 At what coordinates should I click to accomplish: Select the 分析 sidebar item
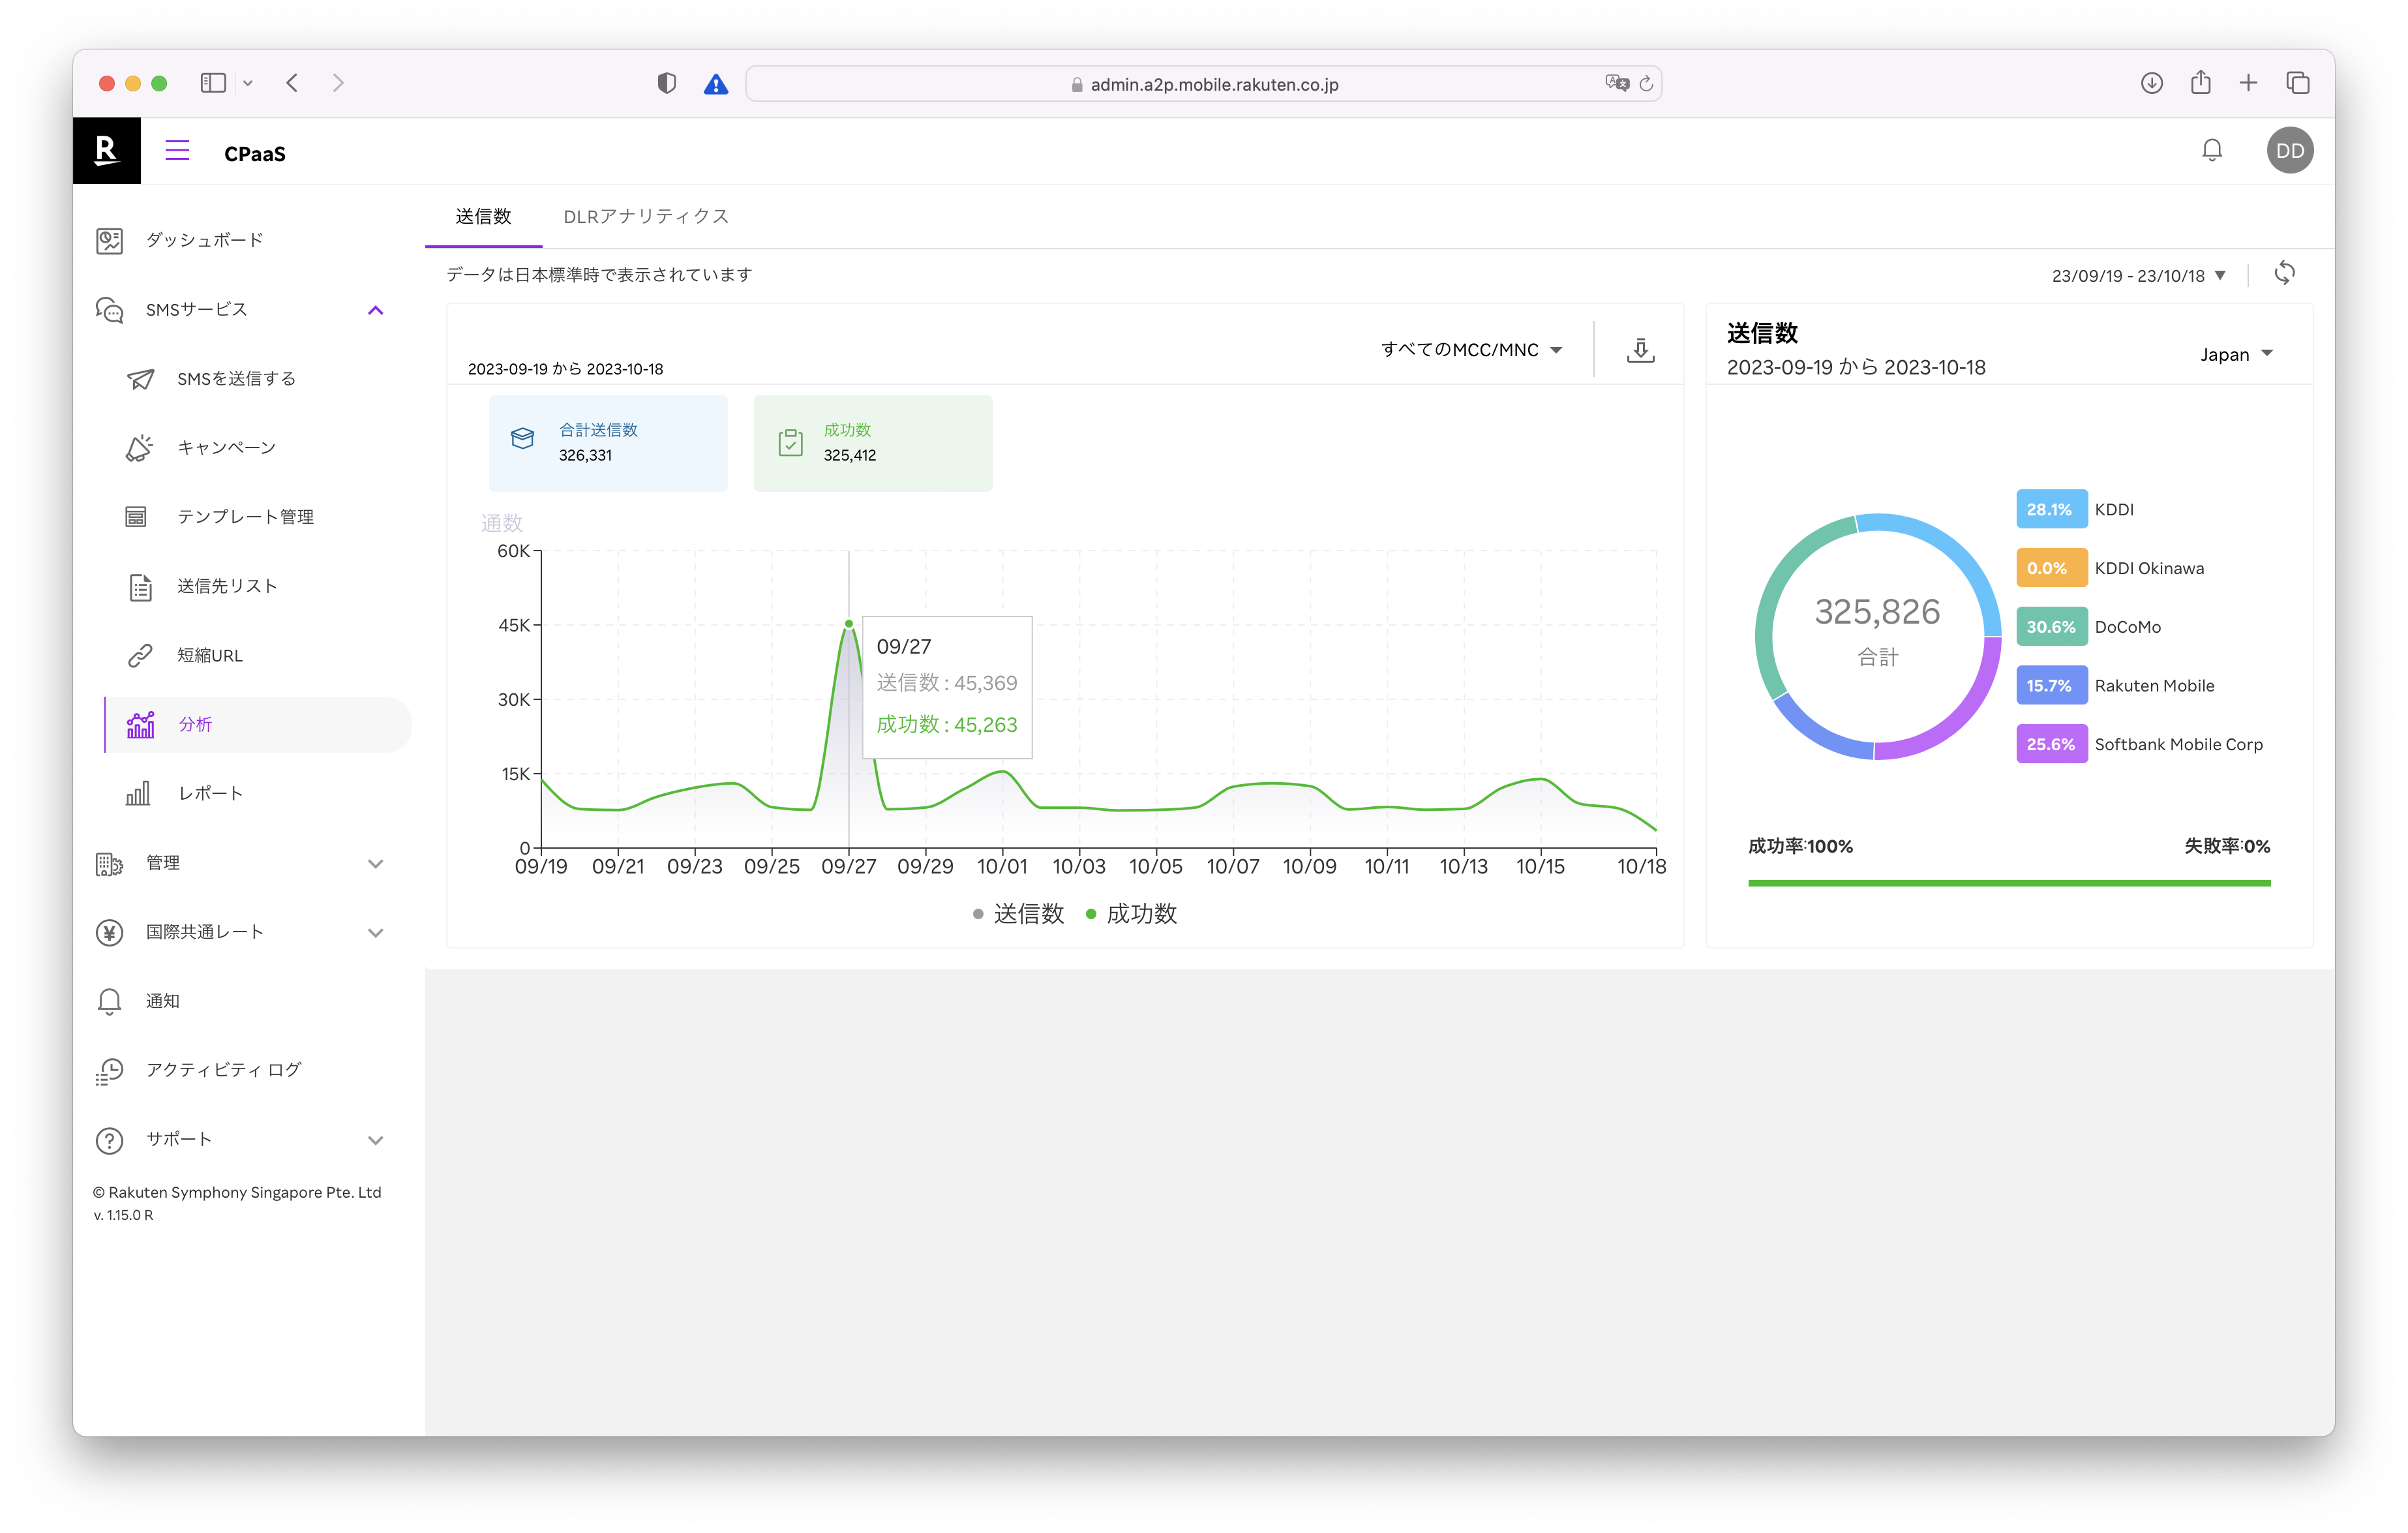[258, 725]
